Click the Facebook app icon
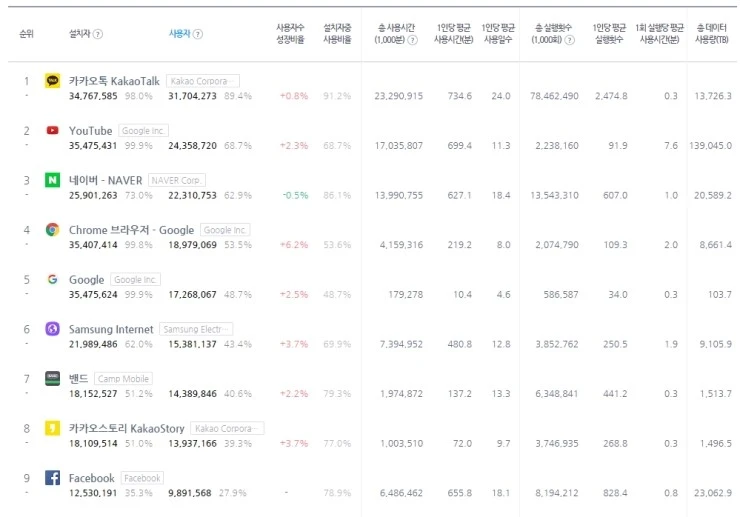 tap(52, 477)
